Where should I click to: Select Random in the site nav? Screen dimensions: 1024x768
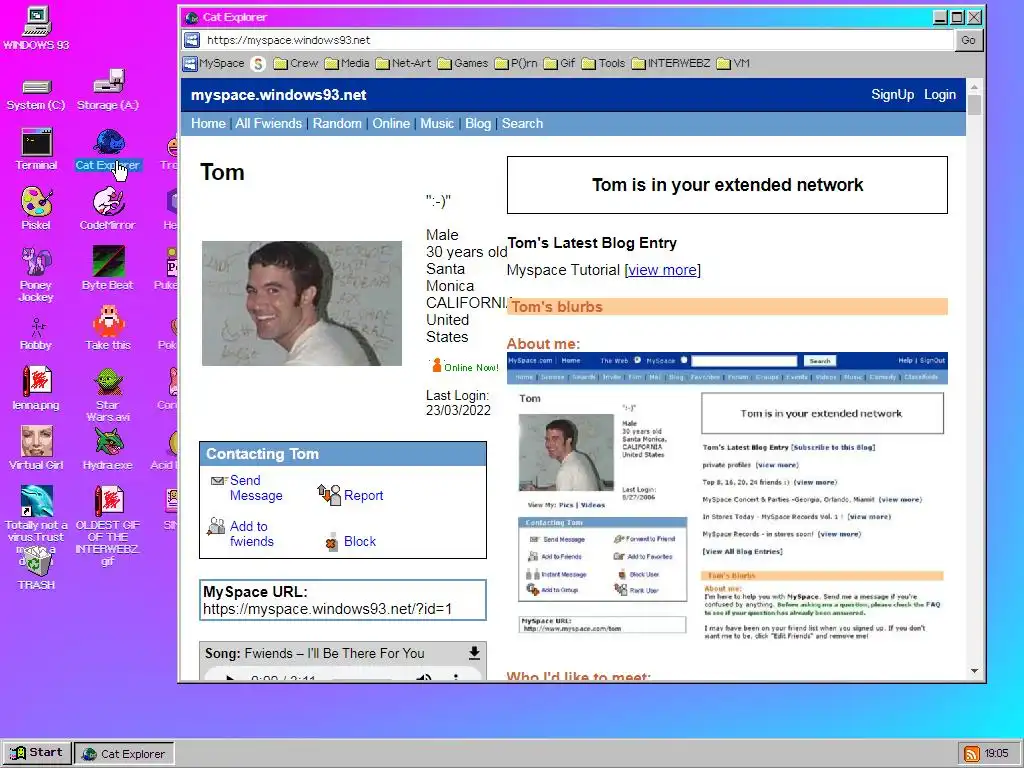pos(337,123)
